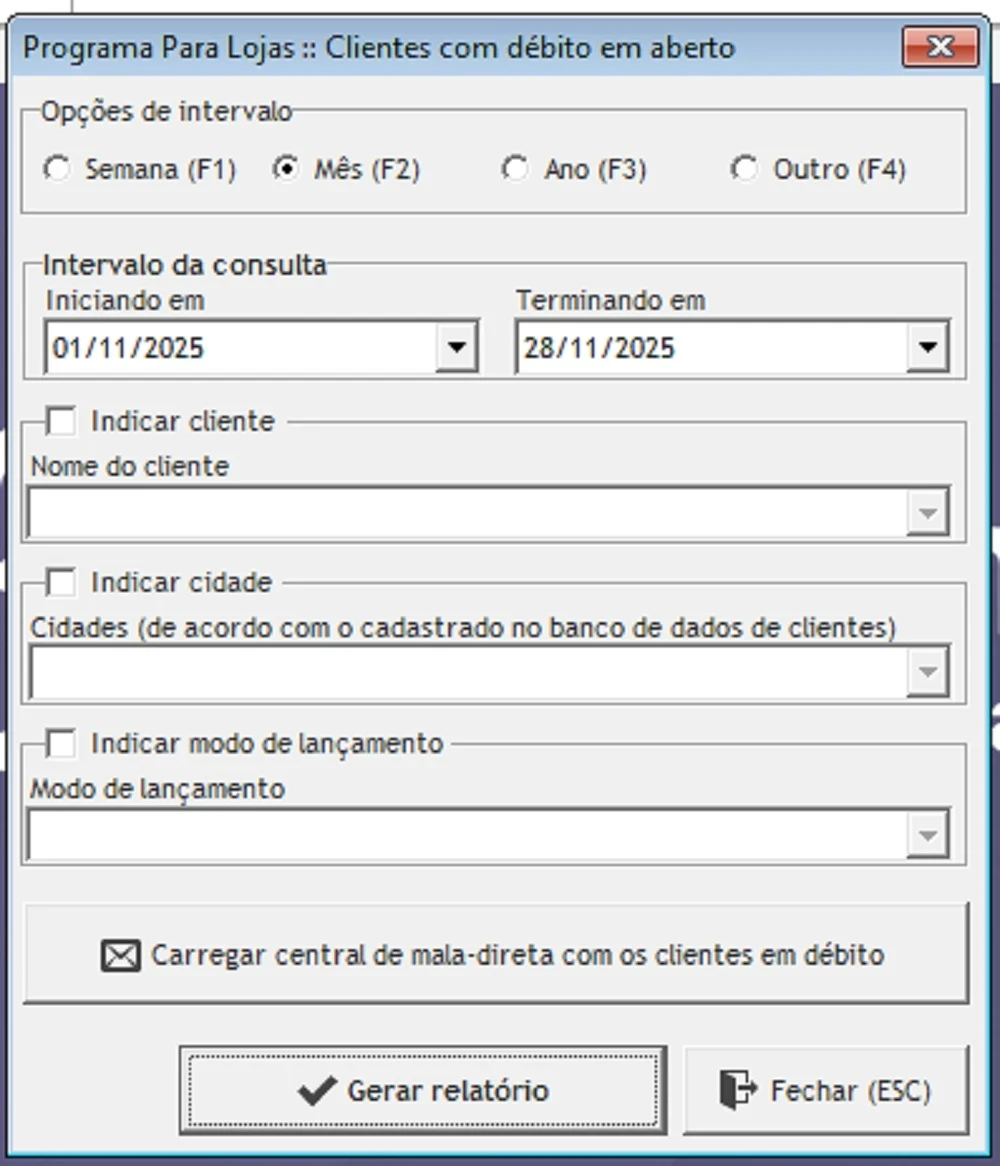Click the checkmark icon on Gerar relatório
The height and width of the screenshot is (1166, 1000).
point(317,1090)
